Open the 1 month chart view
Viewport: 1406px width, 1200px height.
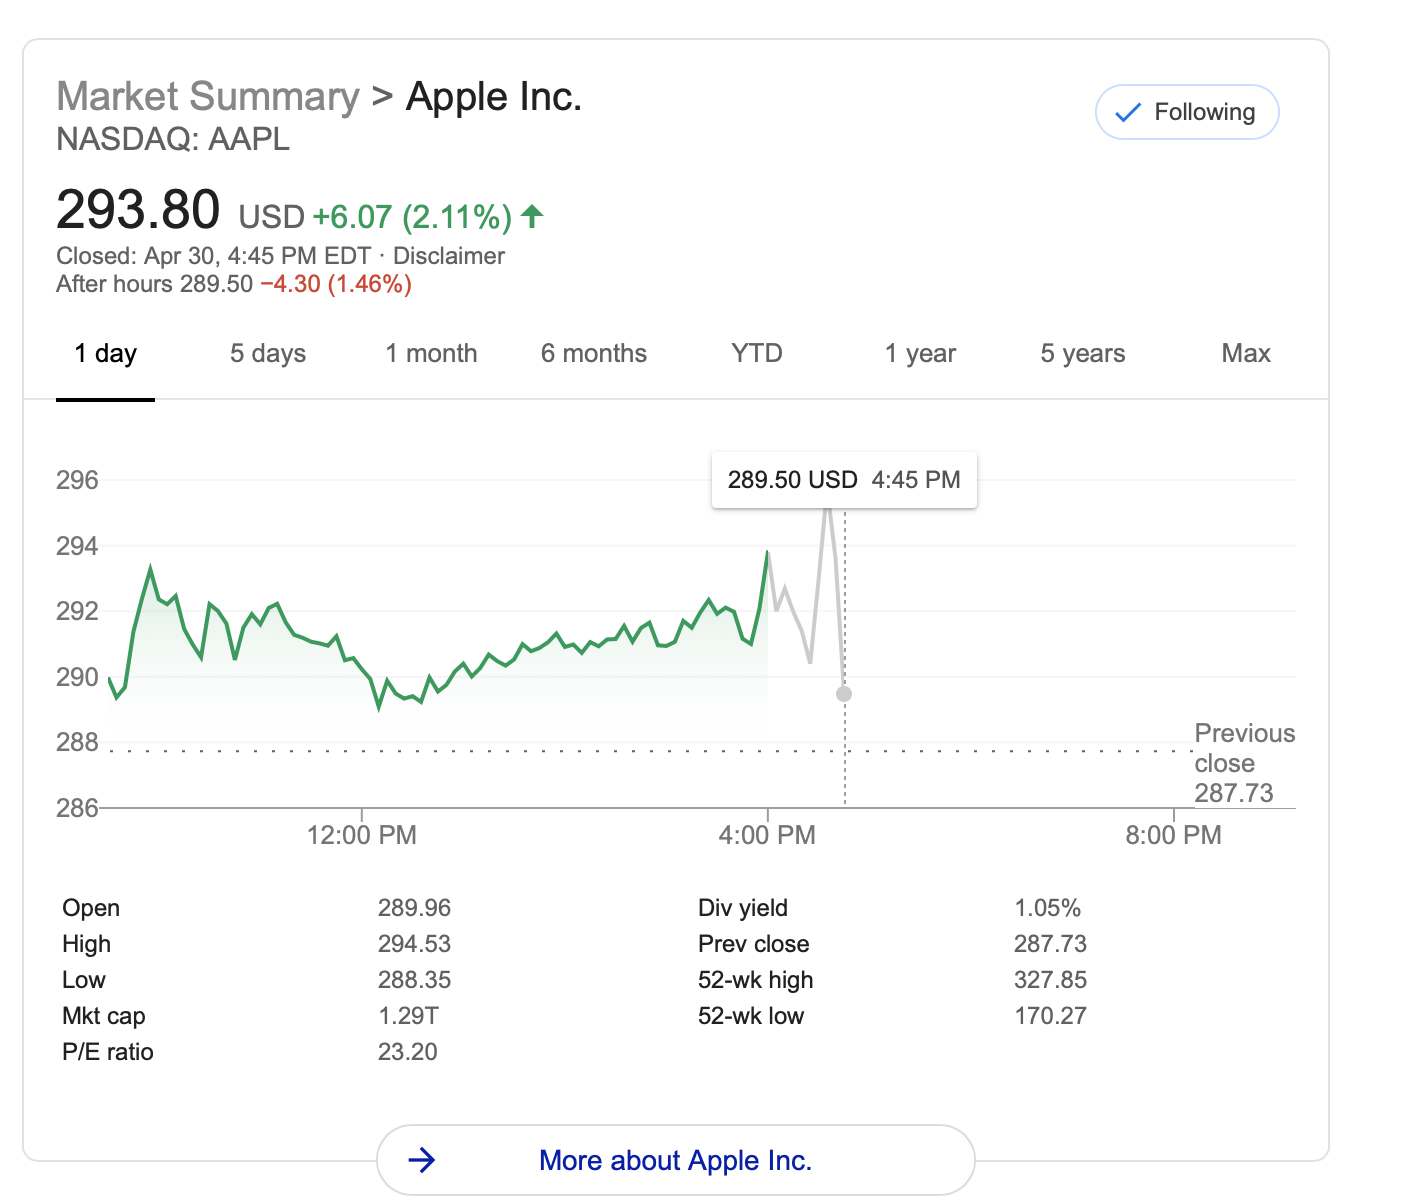click(x=431, y=353)
